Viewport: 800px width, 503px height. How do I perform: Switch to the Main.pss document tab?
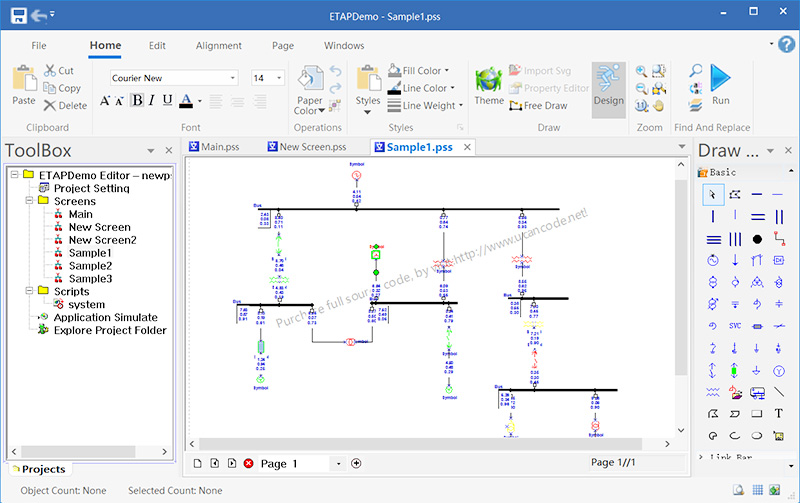coord(214,147)
